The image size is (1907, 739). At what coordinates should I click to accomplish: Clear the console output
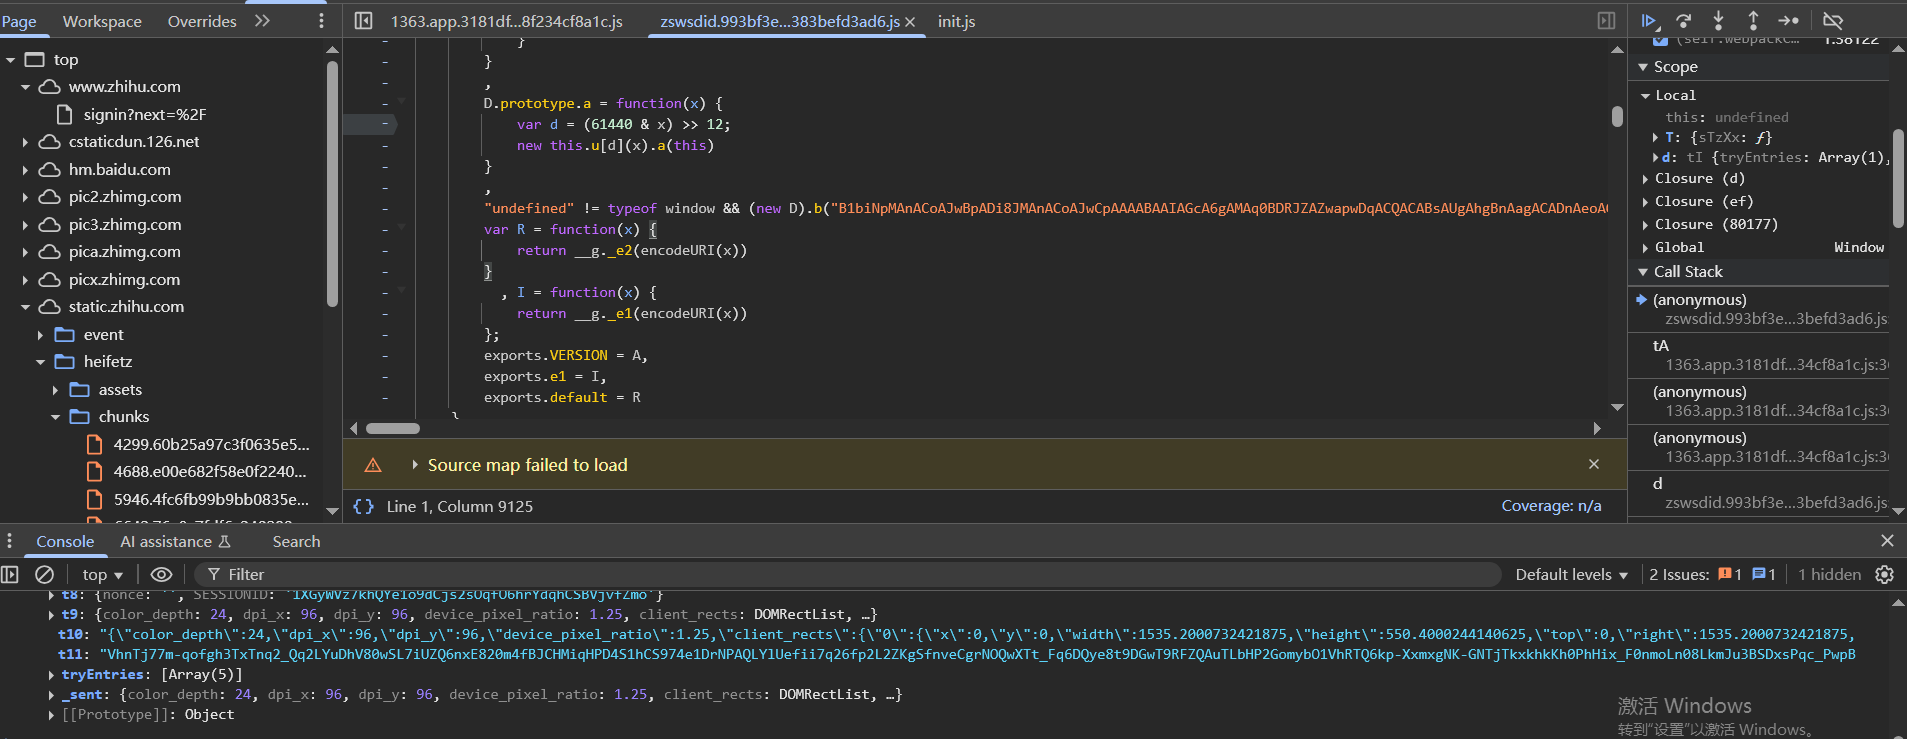coord(44,574)
